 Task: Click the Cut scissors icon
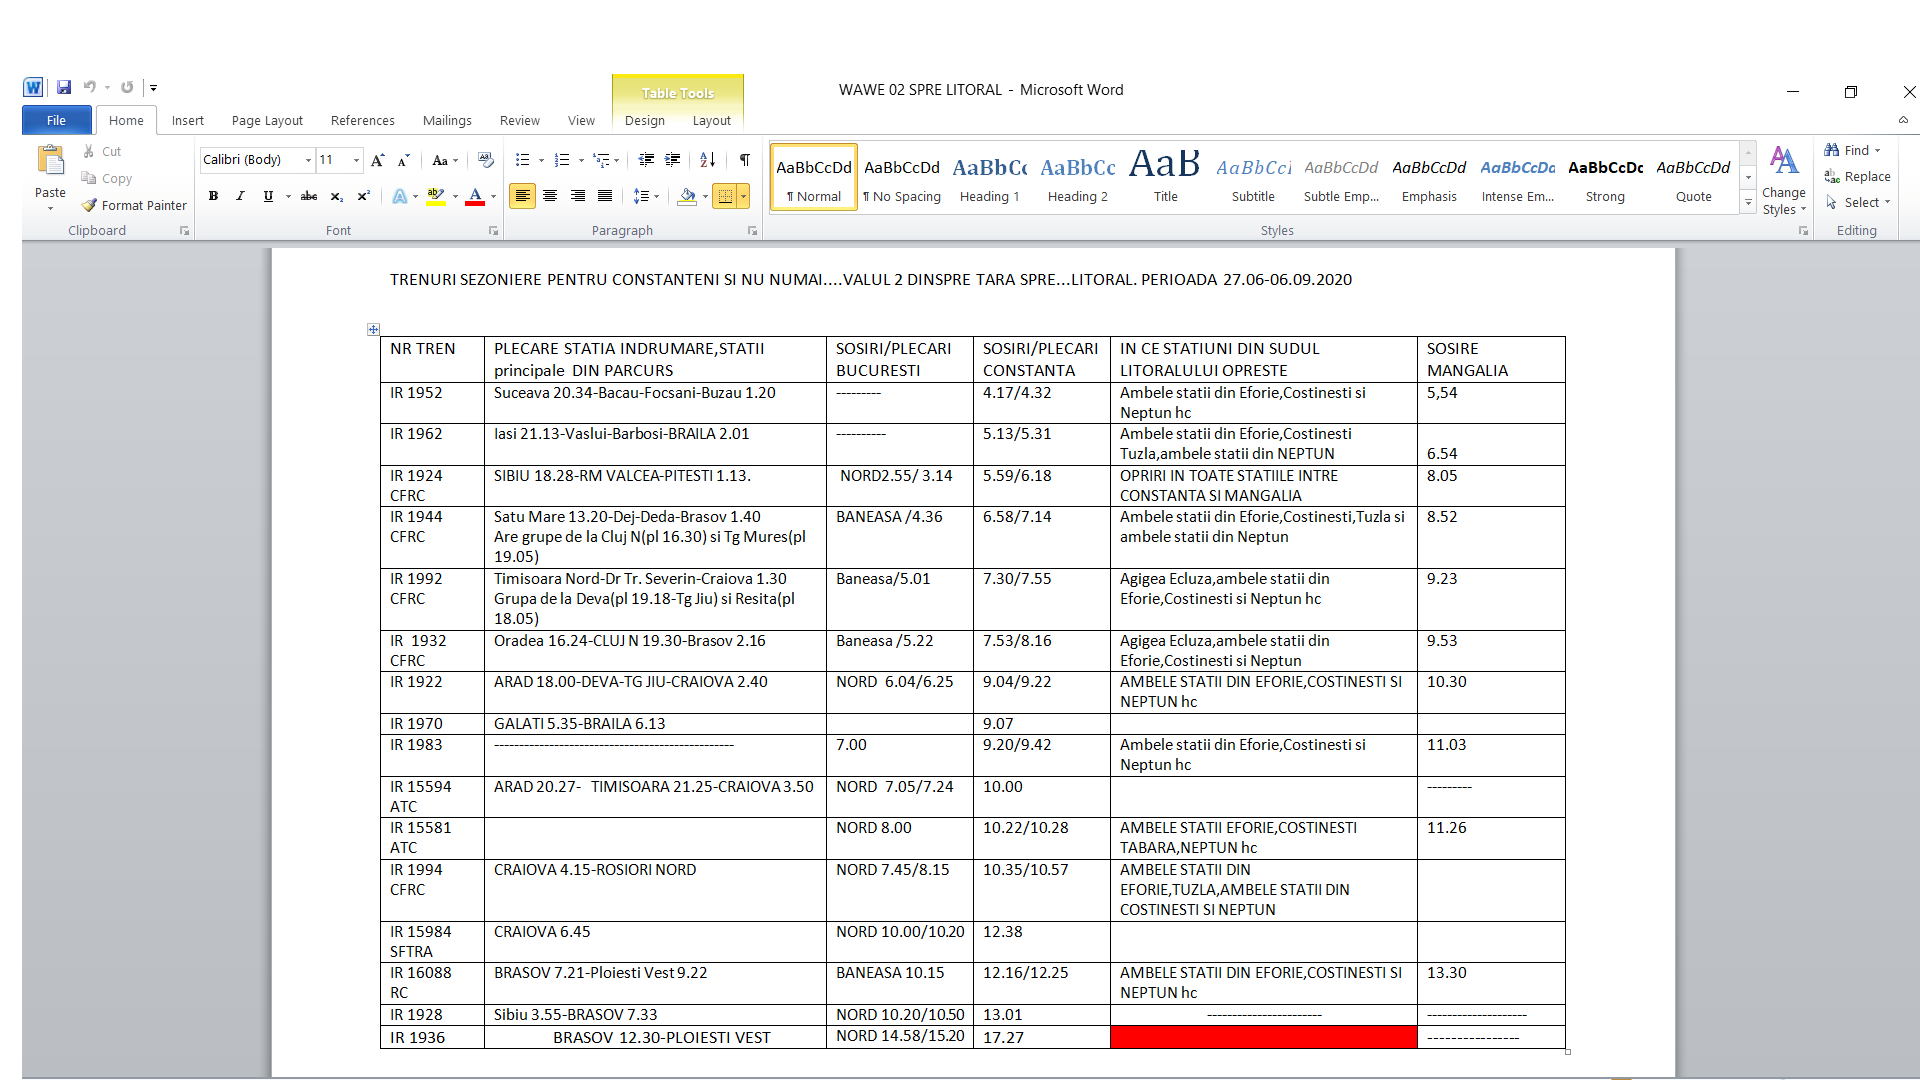click(x=89, y=151)
